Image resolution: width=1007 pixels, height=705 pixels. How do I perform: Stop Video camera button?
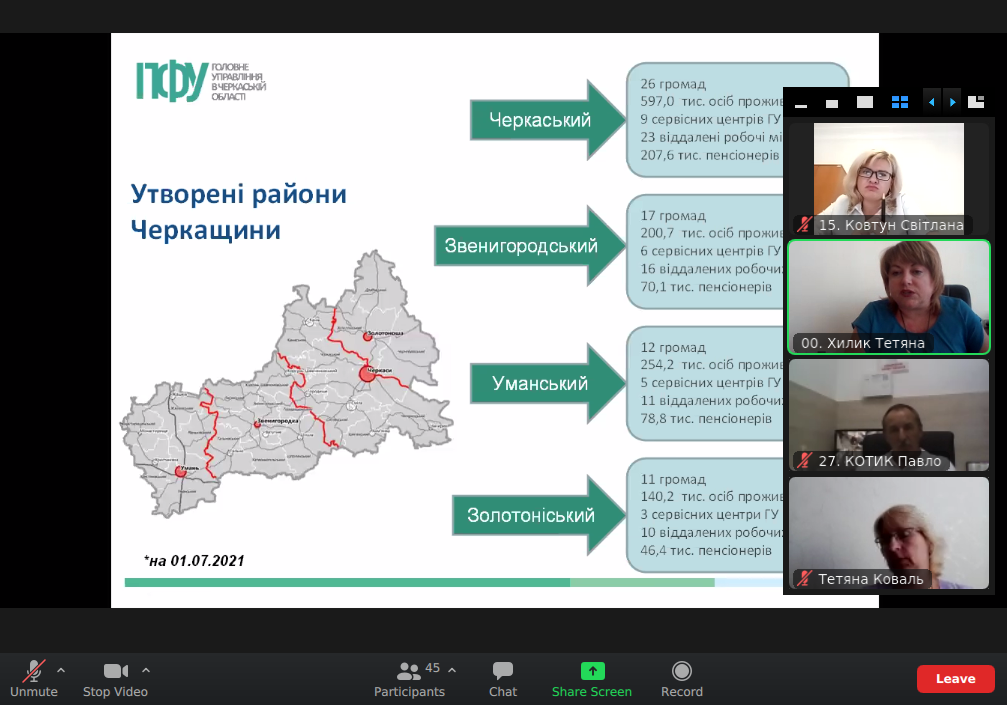click(x=116, y=679)
